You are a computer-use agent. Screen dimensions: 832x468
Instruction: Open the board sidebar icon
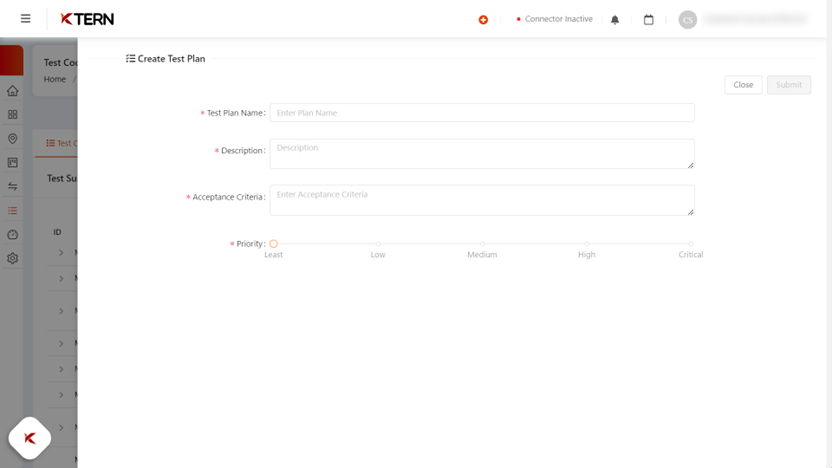pos(13,162)
